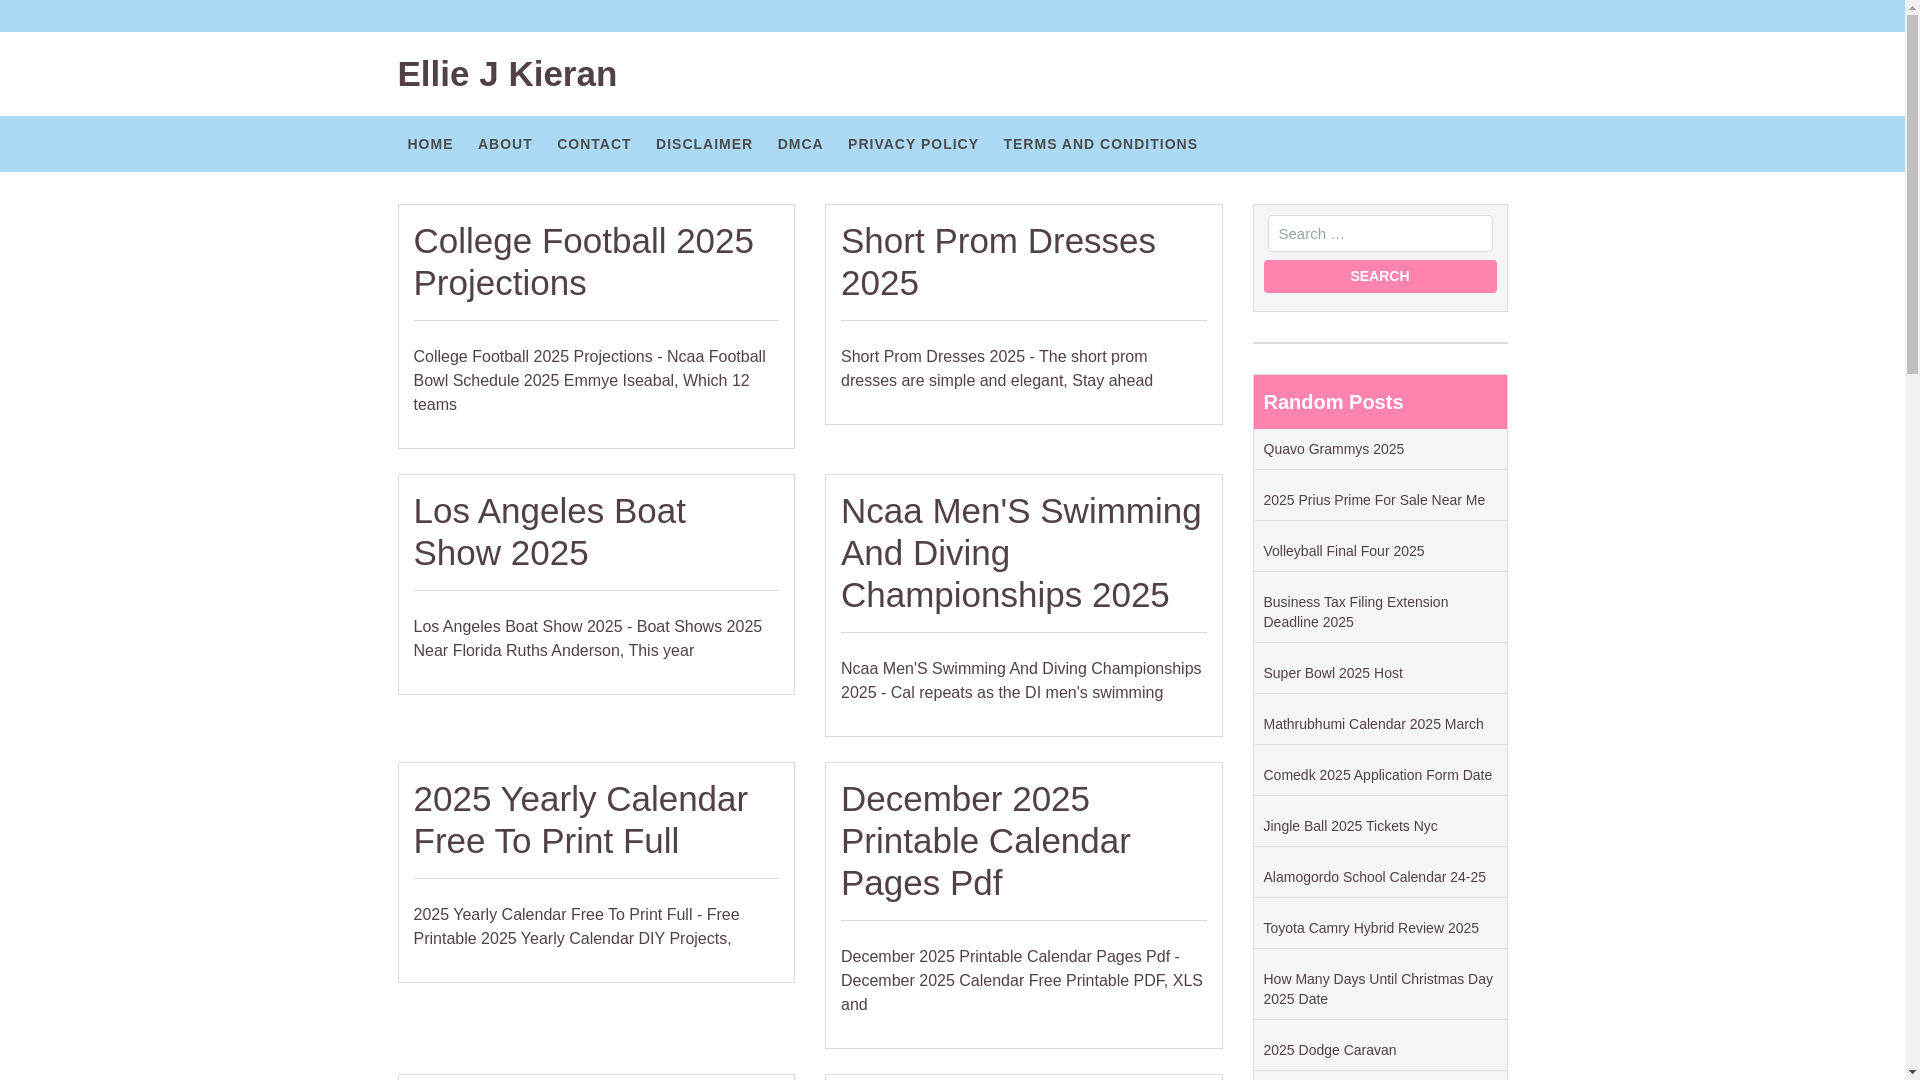Open 2025 Prius Prime For Sale Near Me
Image resolution: width=1920 pixels, height=1080 pixels.
pos(1373,500)
